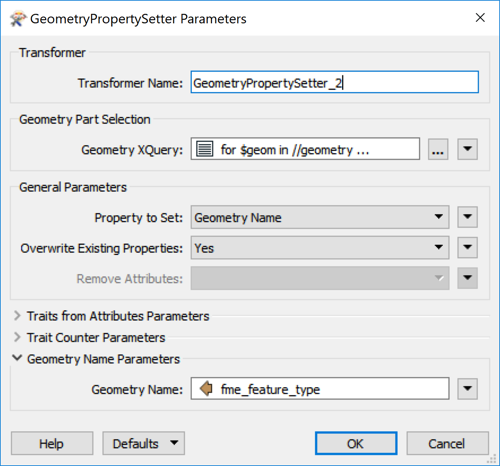Open the Defaults button dropdown arrow
The image size is (500, 466).
(174, 443)
